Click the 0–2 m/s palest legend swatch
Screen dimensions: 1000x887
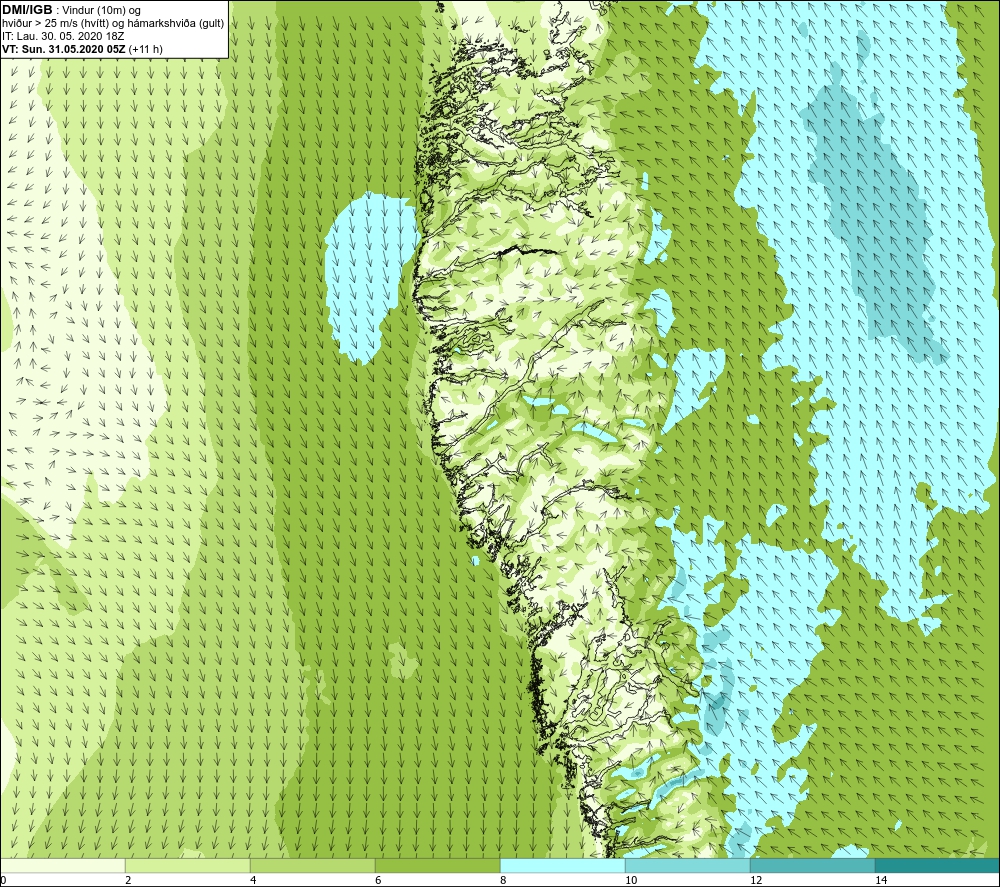[62, 865]
